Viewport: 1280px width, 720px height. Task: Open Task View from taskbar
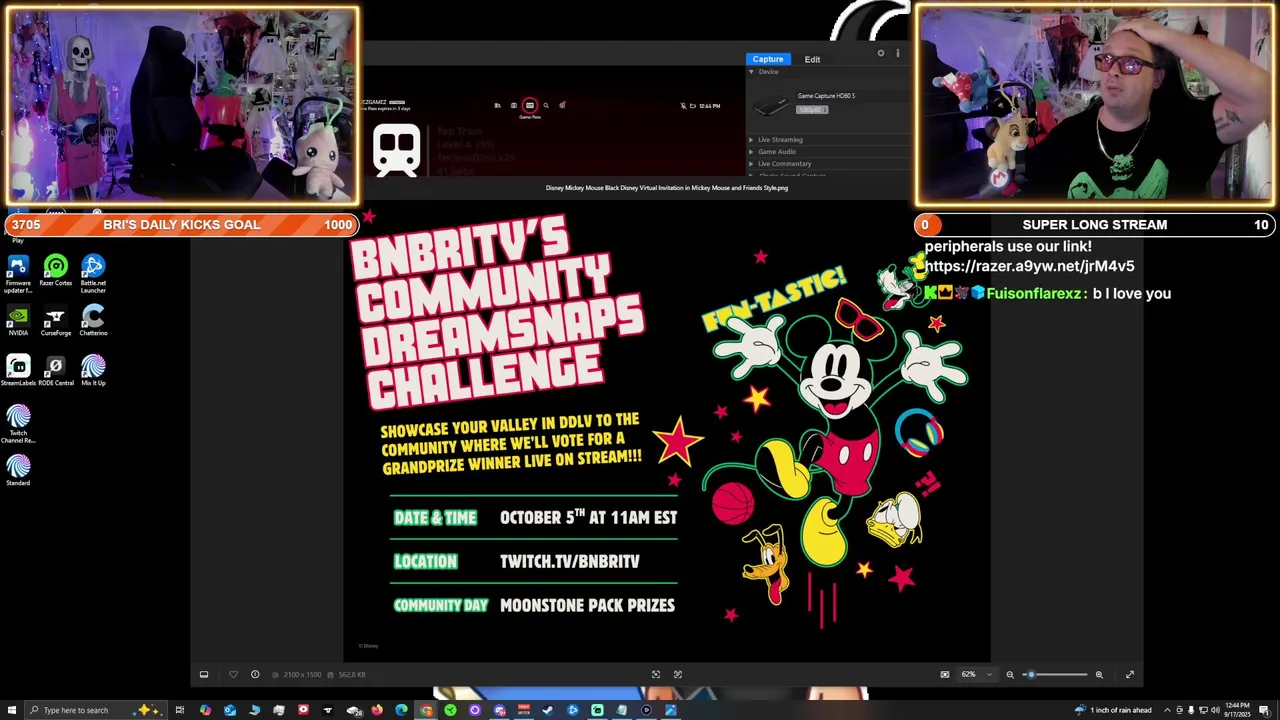[x=180, y=710]
